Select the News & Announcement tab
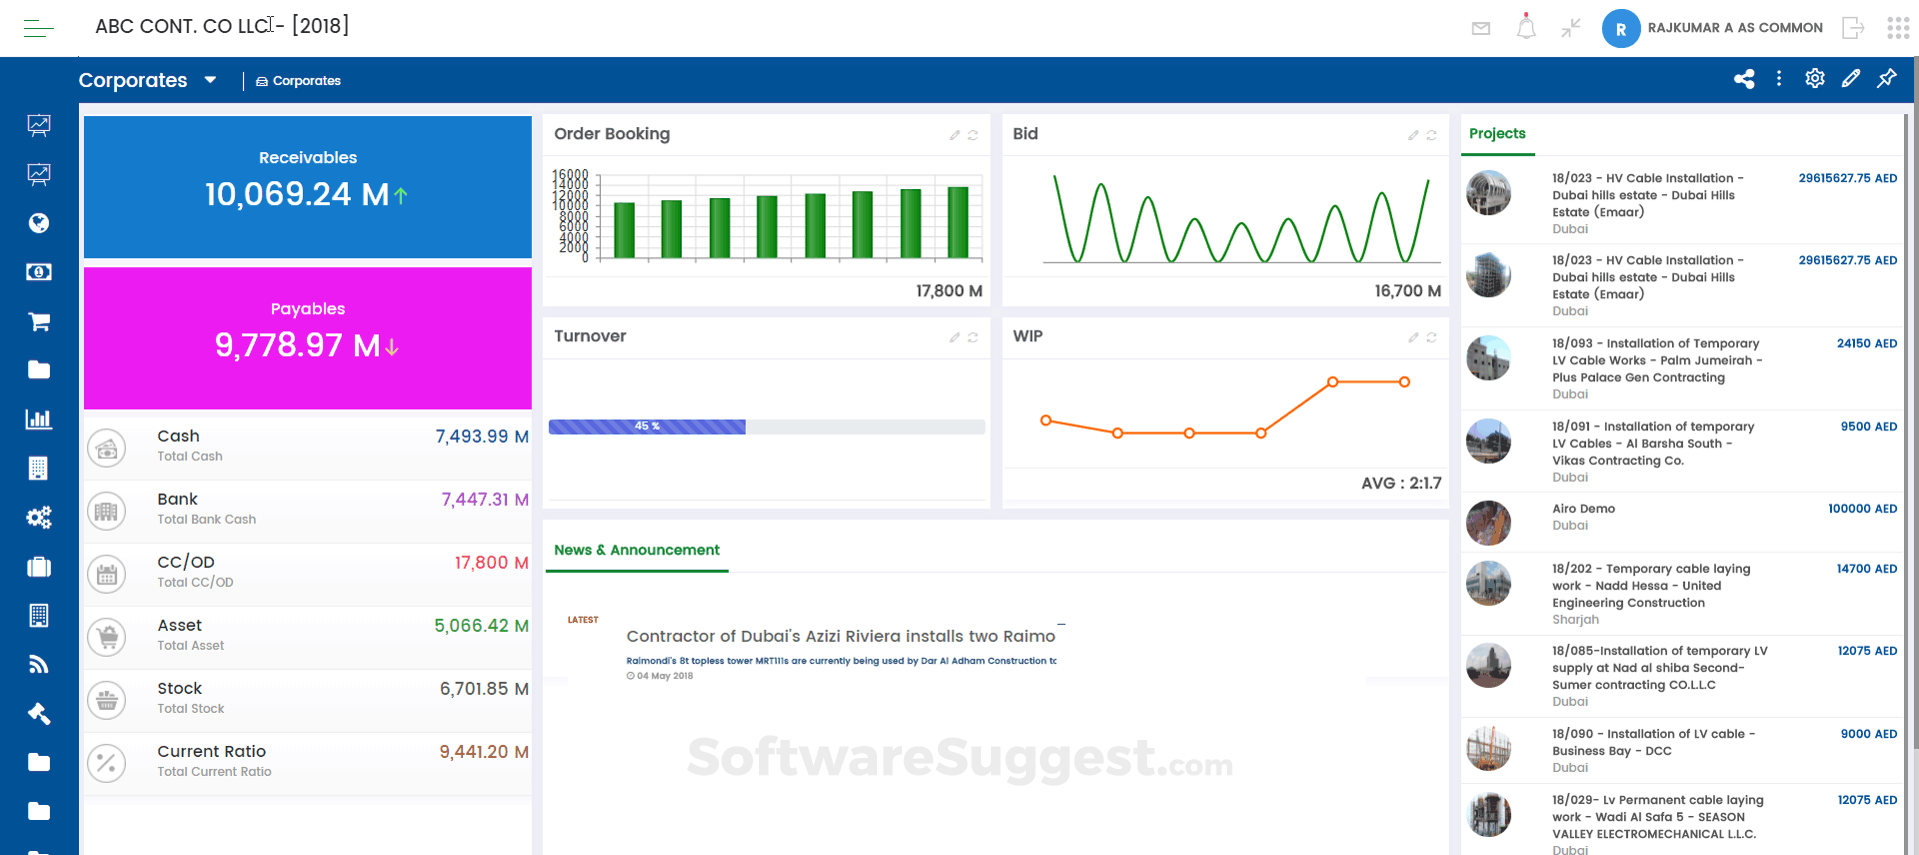Screen dimensions: 1919x855 point(637,550)
